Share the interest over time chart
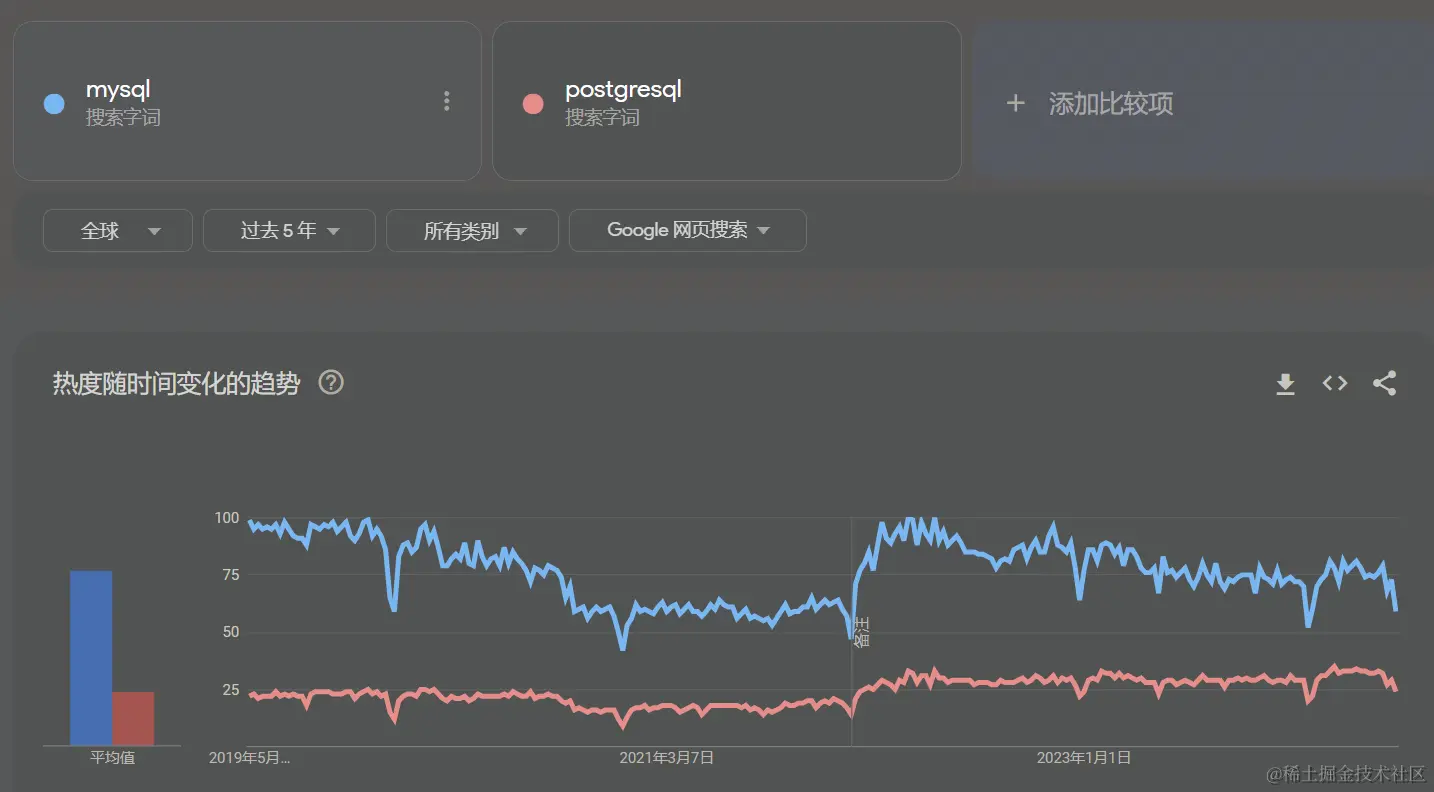The width and height of the screenshot is (1434, 792). (x=1384, y=383)
